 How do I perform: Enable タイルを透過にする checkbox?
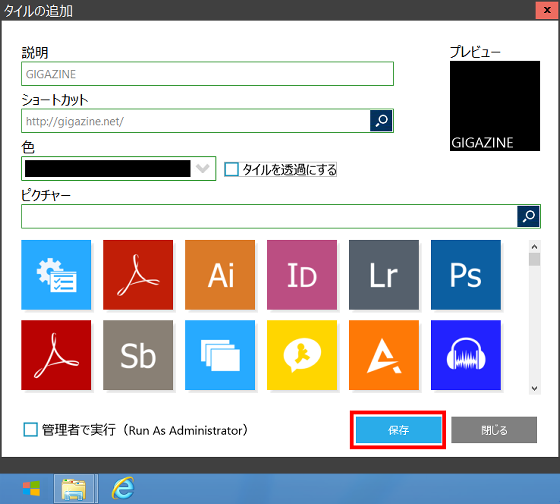(x=231, y=169)
